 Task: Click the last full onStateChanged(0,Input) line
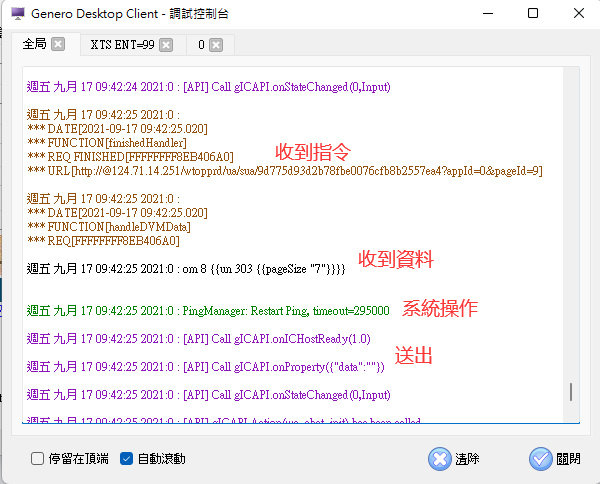tap(209, 395)
